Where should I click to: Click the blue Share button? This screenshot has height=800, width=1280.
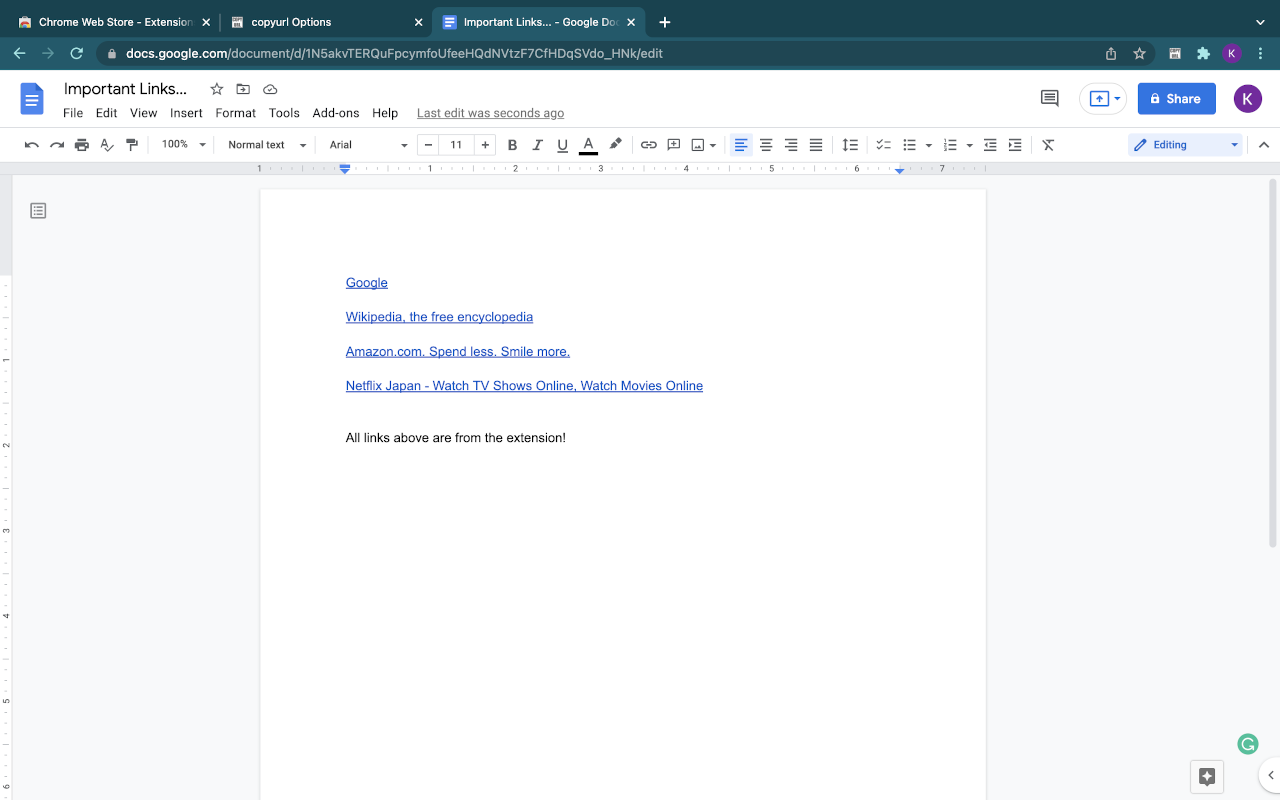pos(1176,98)
